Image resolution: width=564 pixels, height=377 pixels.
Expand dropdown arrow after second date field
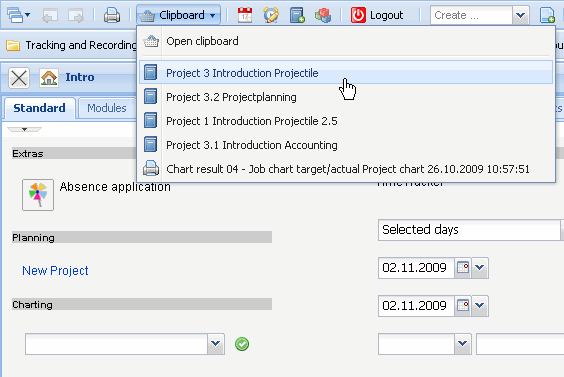coord(480,306)
